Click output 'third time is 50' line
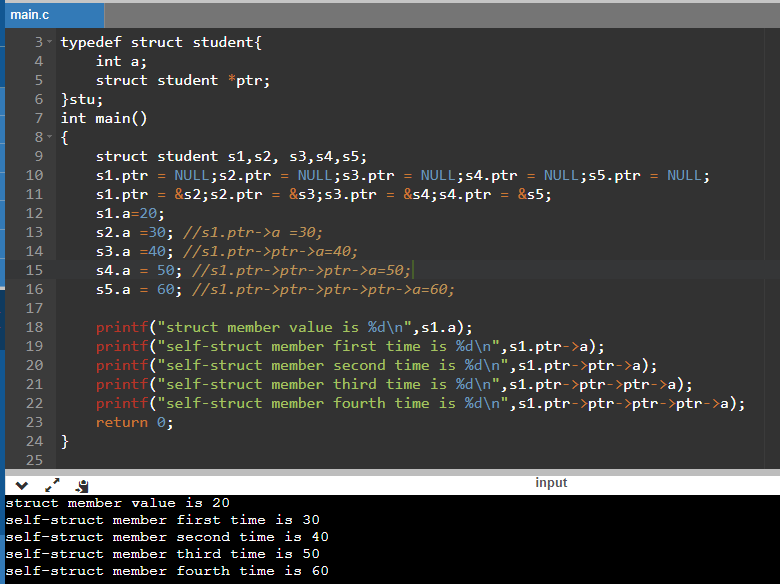780x584 pixels. tap(163, 554)
